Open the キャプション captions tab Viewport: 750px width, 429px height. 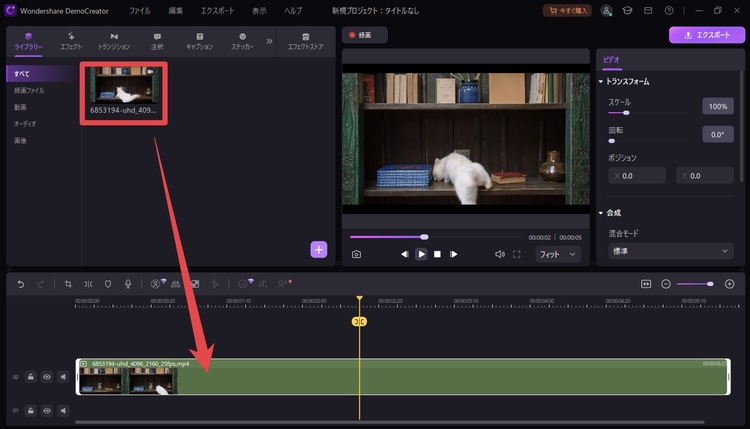point(199,42)
